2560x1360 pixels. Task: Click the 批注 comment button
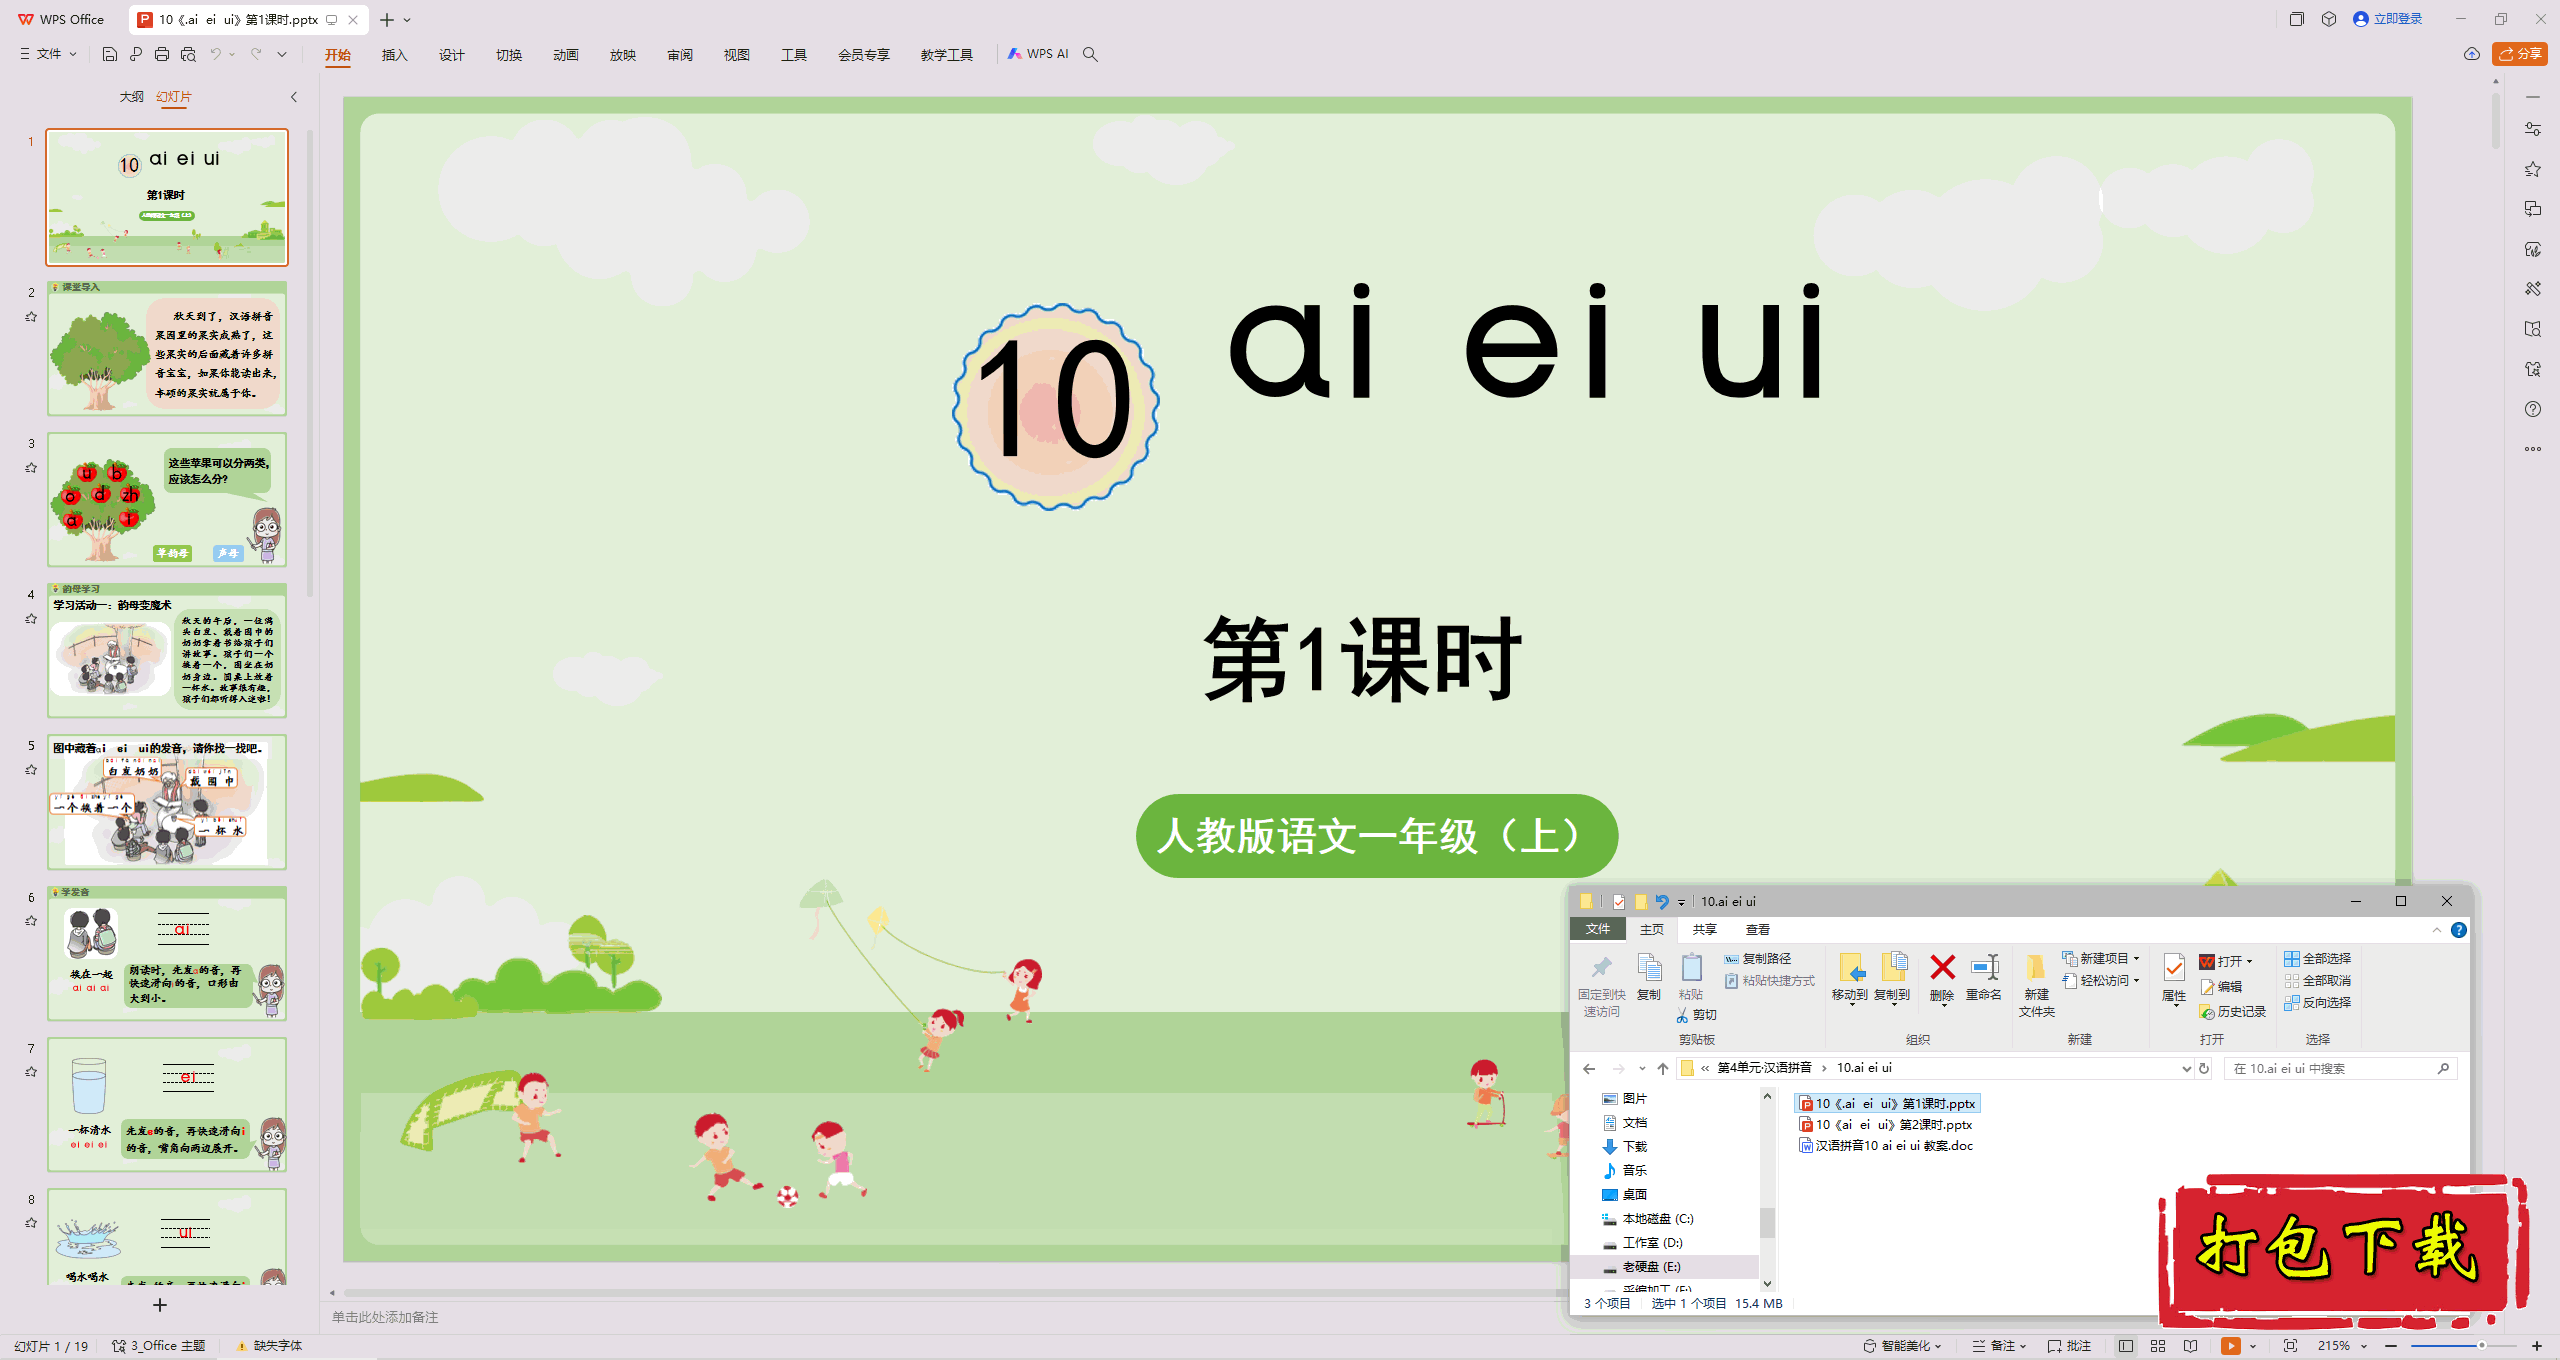[2069, 1346]
